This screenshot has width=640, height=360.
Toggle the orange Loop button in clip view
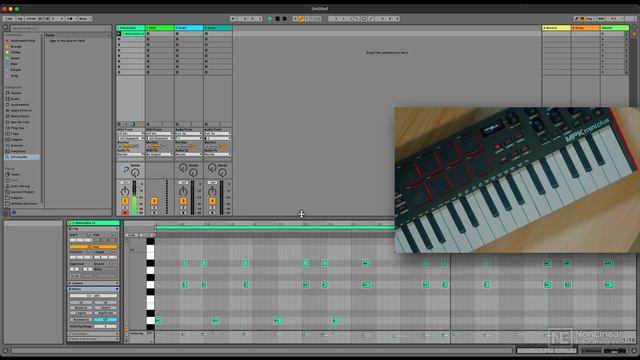(x=93, y=247)
